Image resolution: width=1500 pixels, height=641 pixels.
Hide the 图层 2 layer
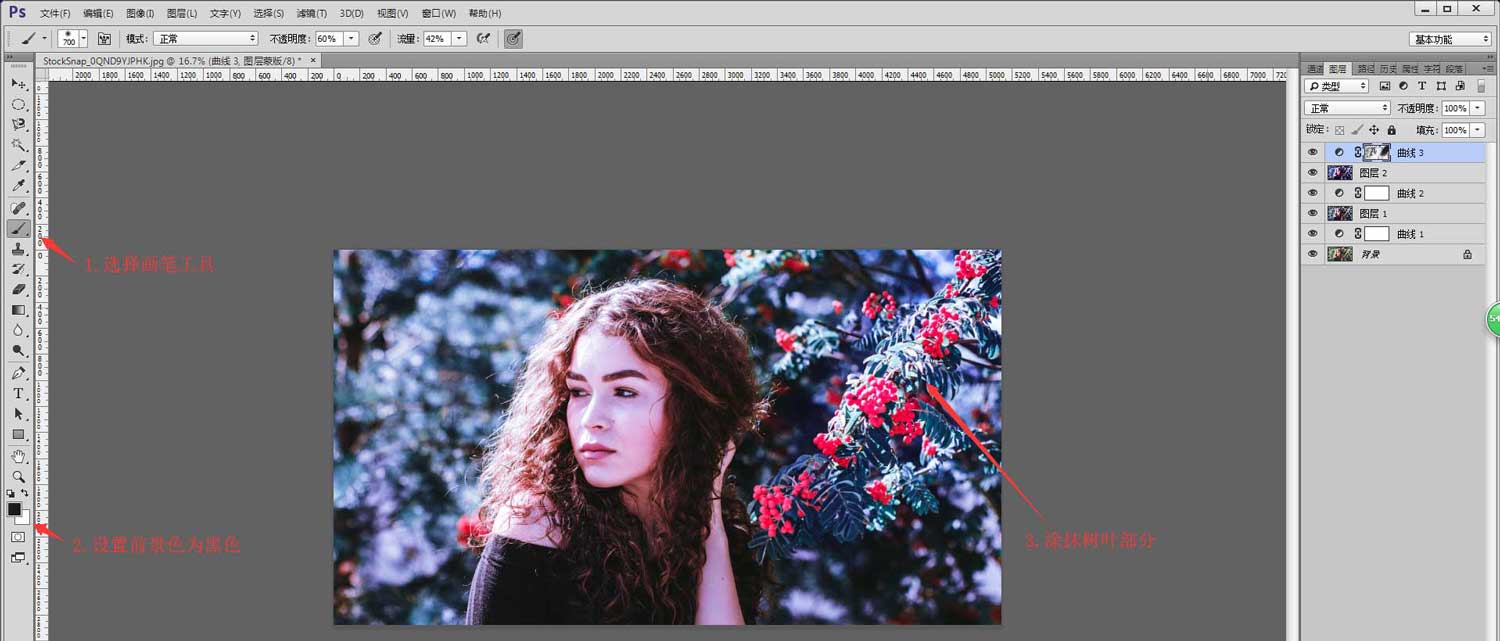tap(1313, 173)
